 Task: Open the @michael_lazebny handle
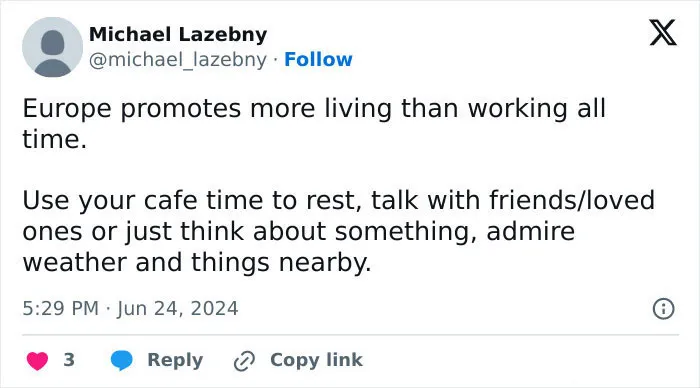point(178,59)
